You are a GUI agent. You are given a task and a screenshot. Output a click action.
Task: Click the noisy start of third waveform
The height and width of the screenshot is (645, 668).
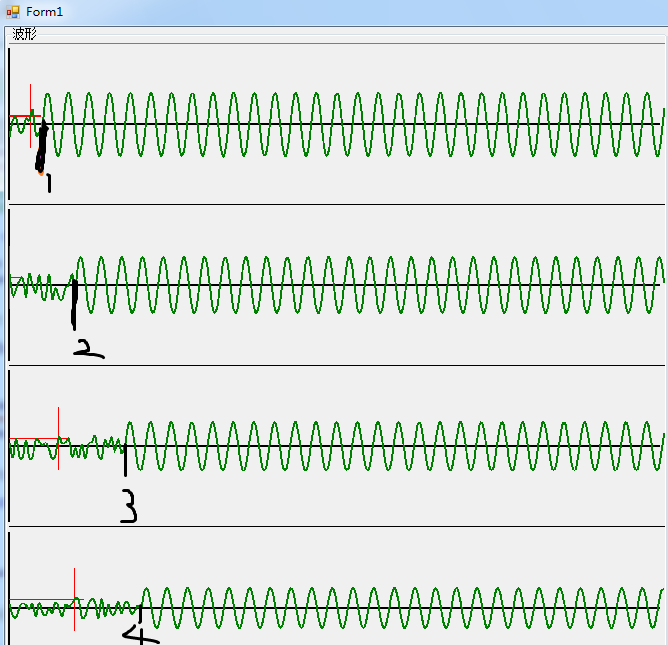coord(90,447)
